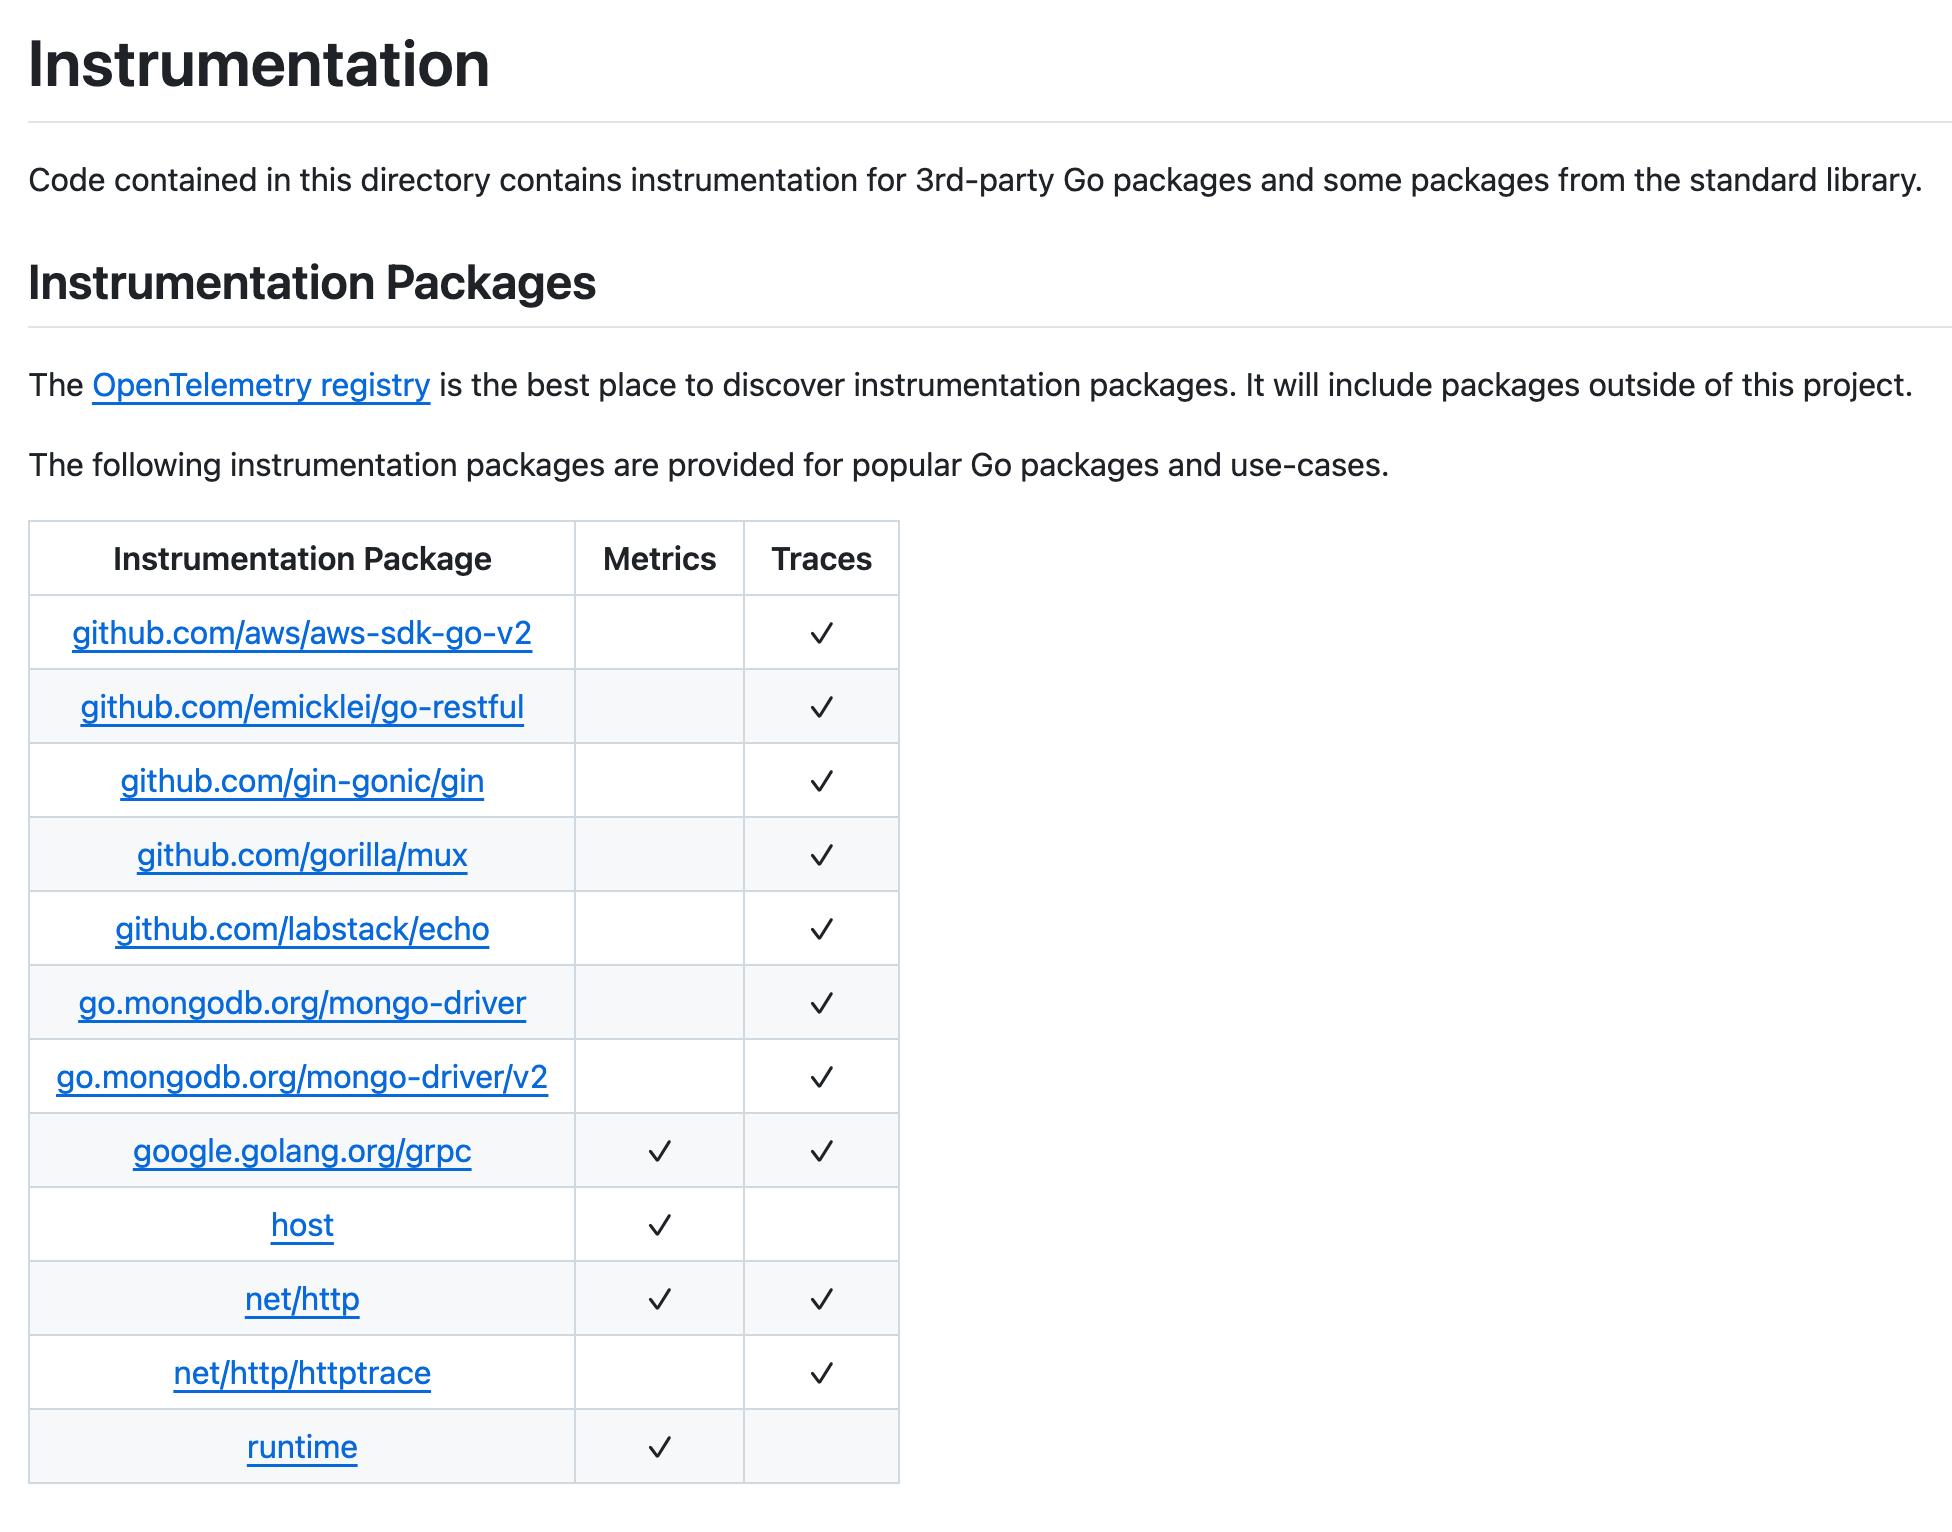Click the Traces checkmark for aws-sdk-go-v2
The image size is (1952, 1532).
(x=821, y=633)
